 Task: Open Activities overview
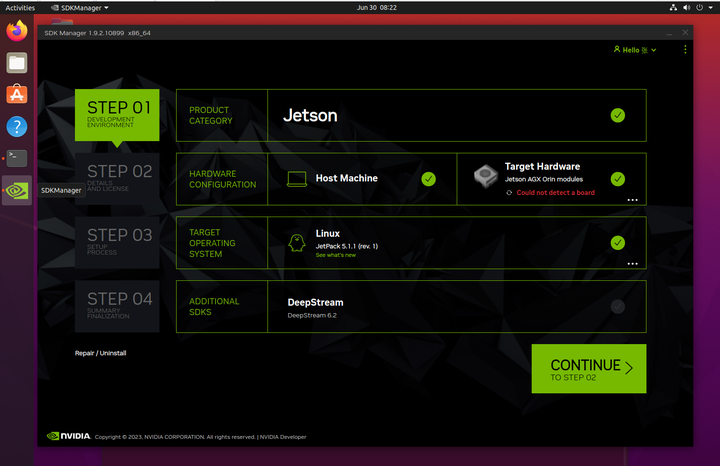(20, 7)
